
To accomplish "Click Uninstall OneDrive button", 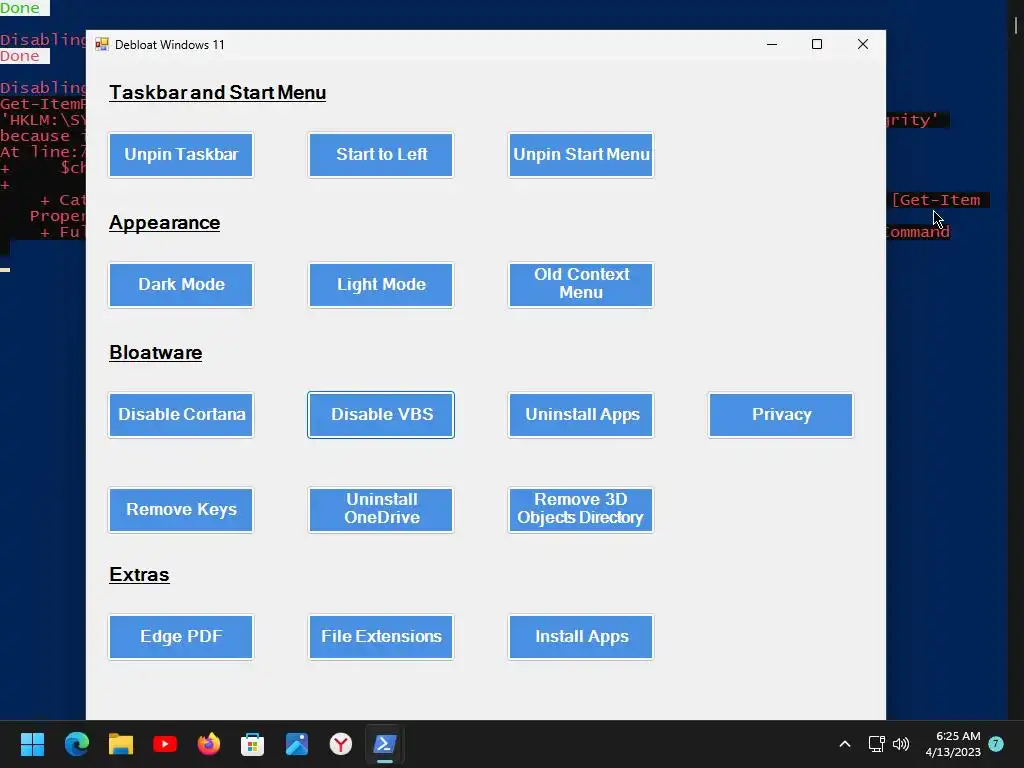I will click(x=381, y=510).
